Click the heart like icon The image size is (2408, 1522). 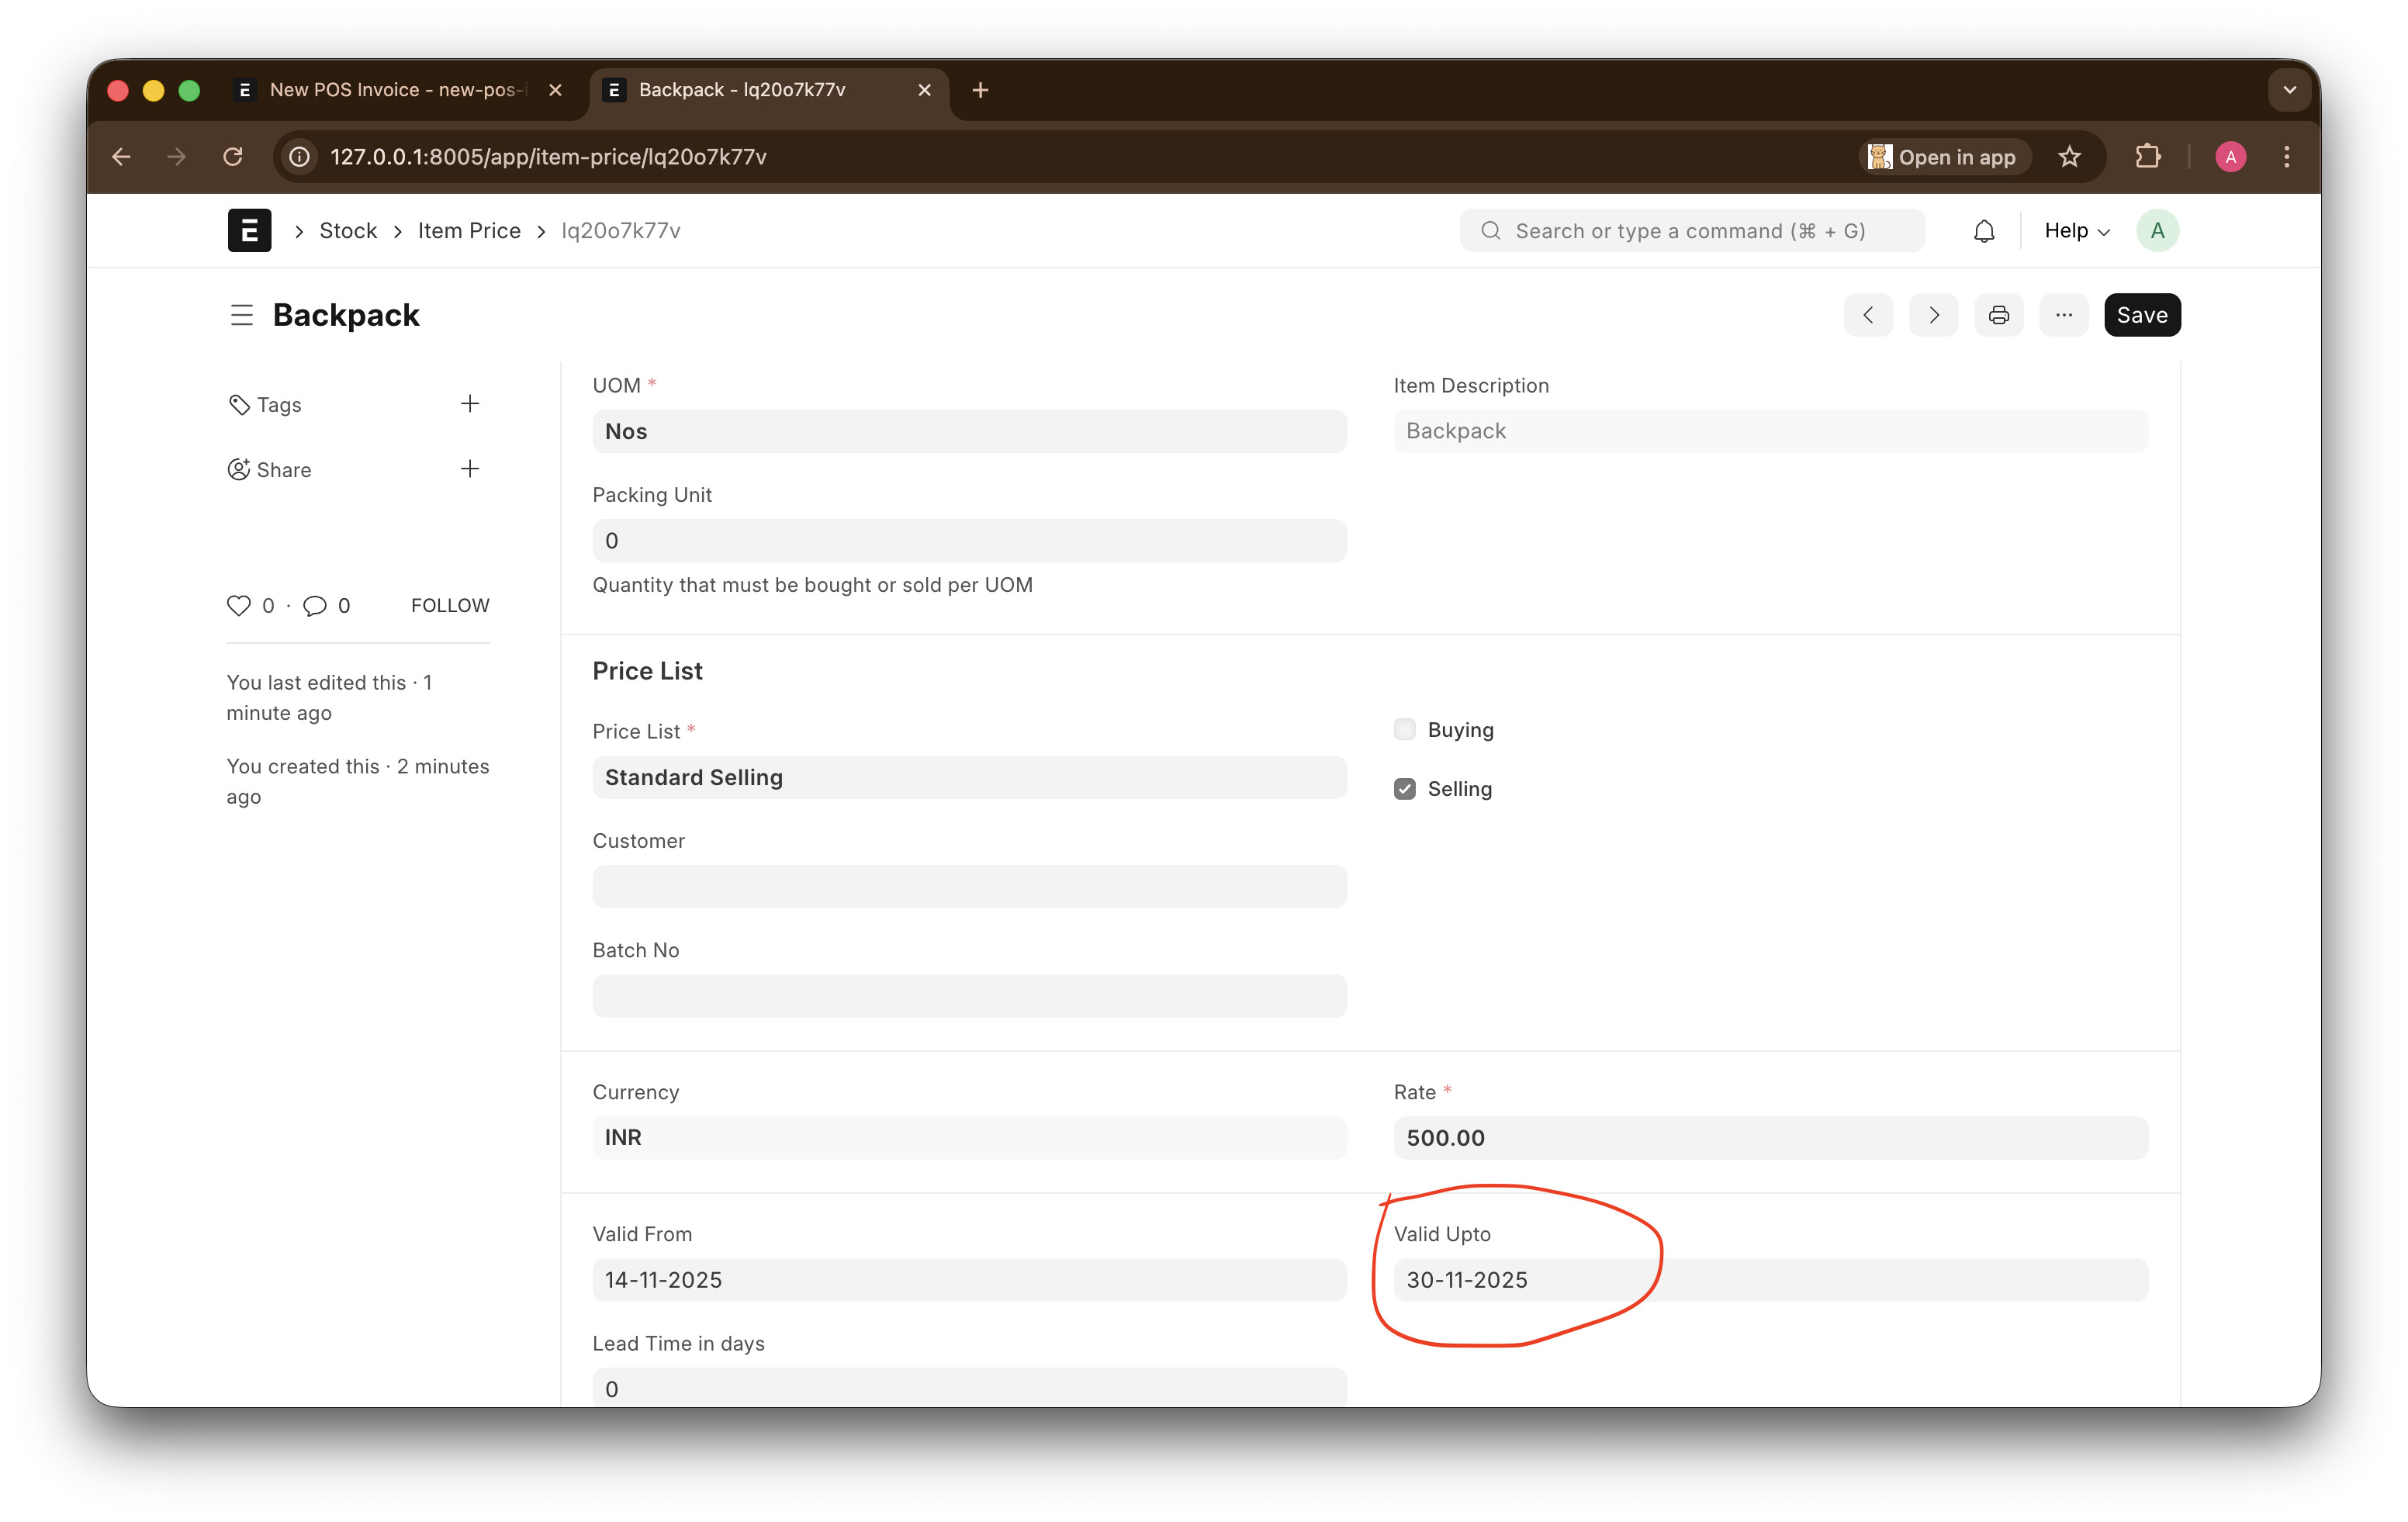coord(238,605)
